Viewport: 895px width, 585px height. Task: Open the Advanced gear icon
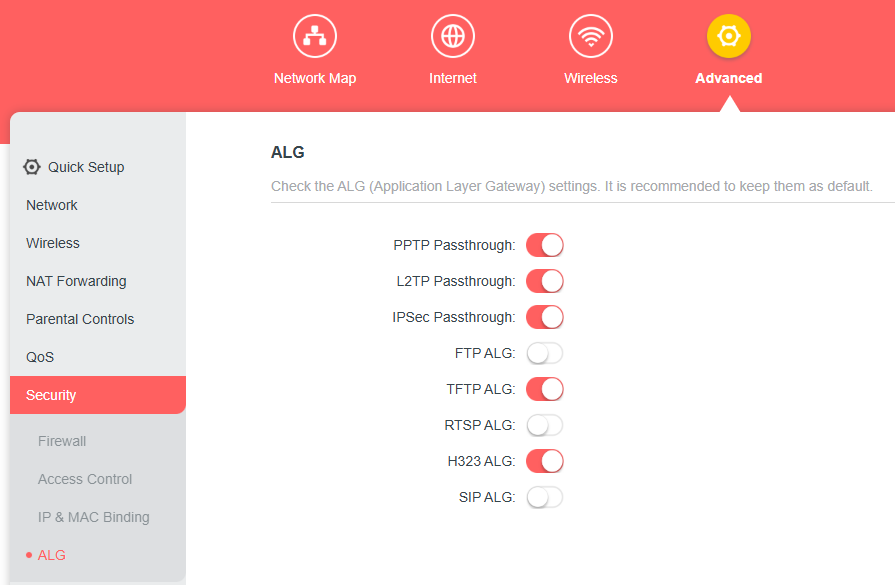pyautogui.click(x=728, y=35)
